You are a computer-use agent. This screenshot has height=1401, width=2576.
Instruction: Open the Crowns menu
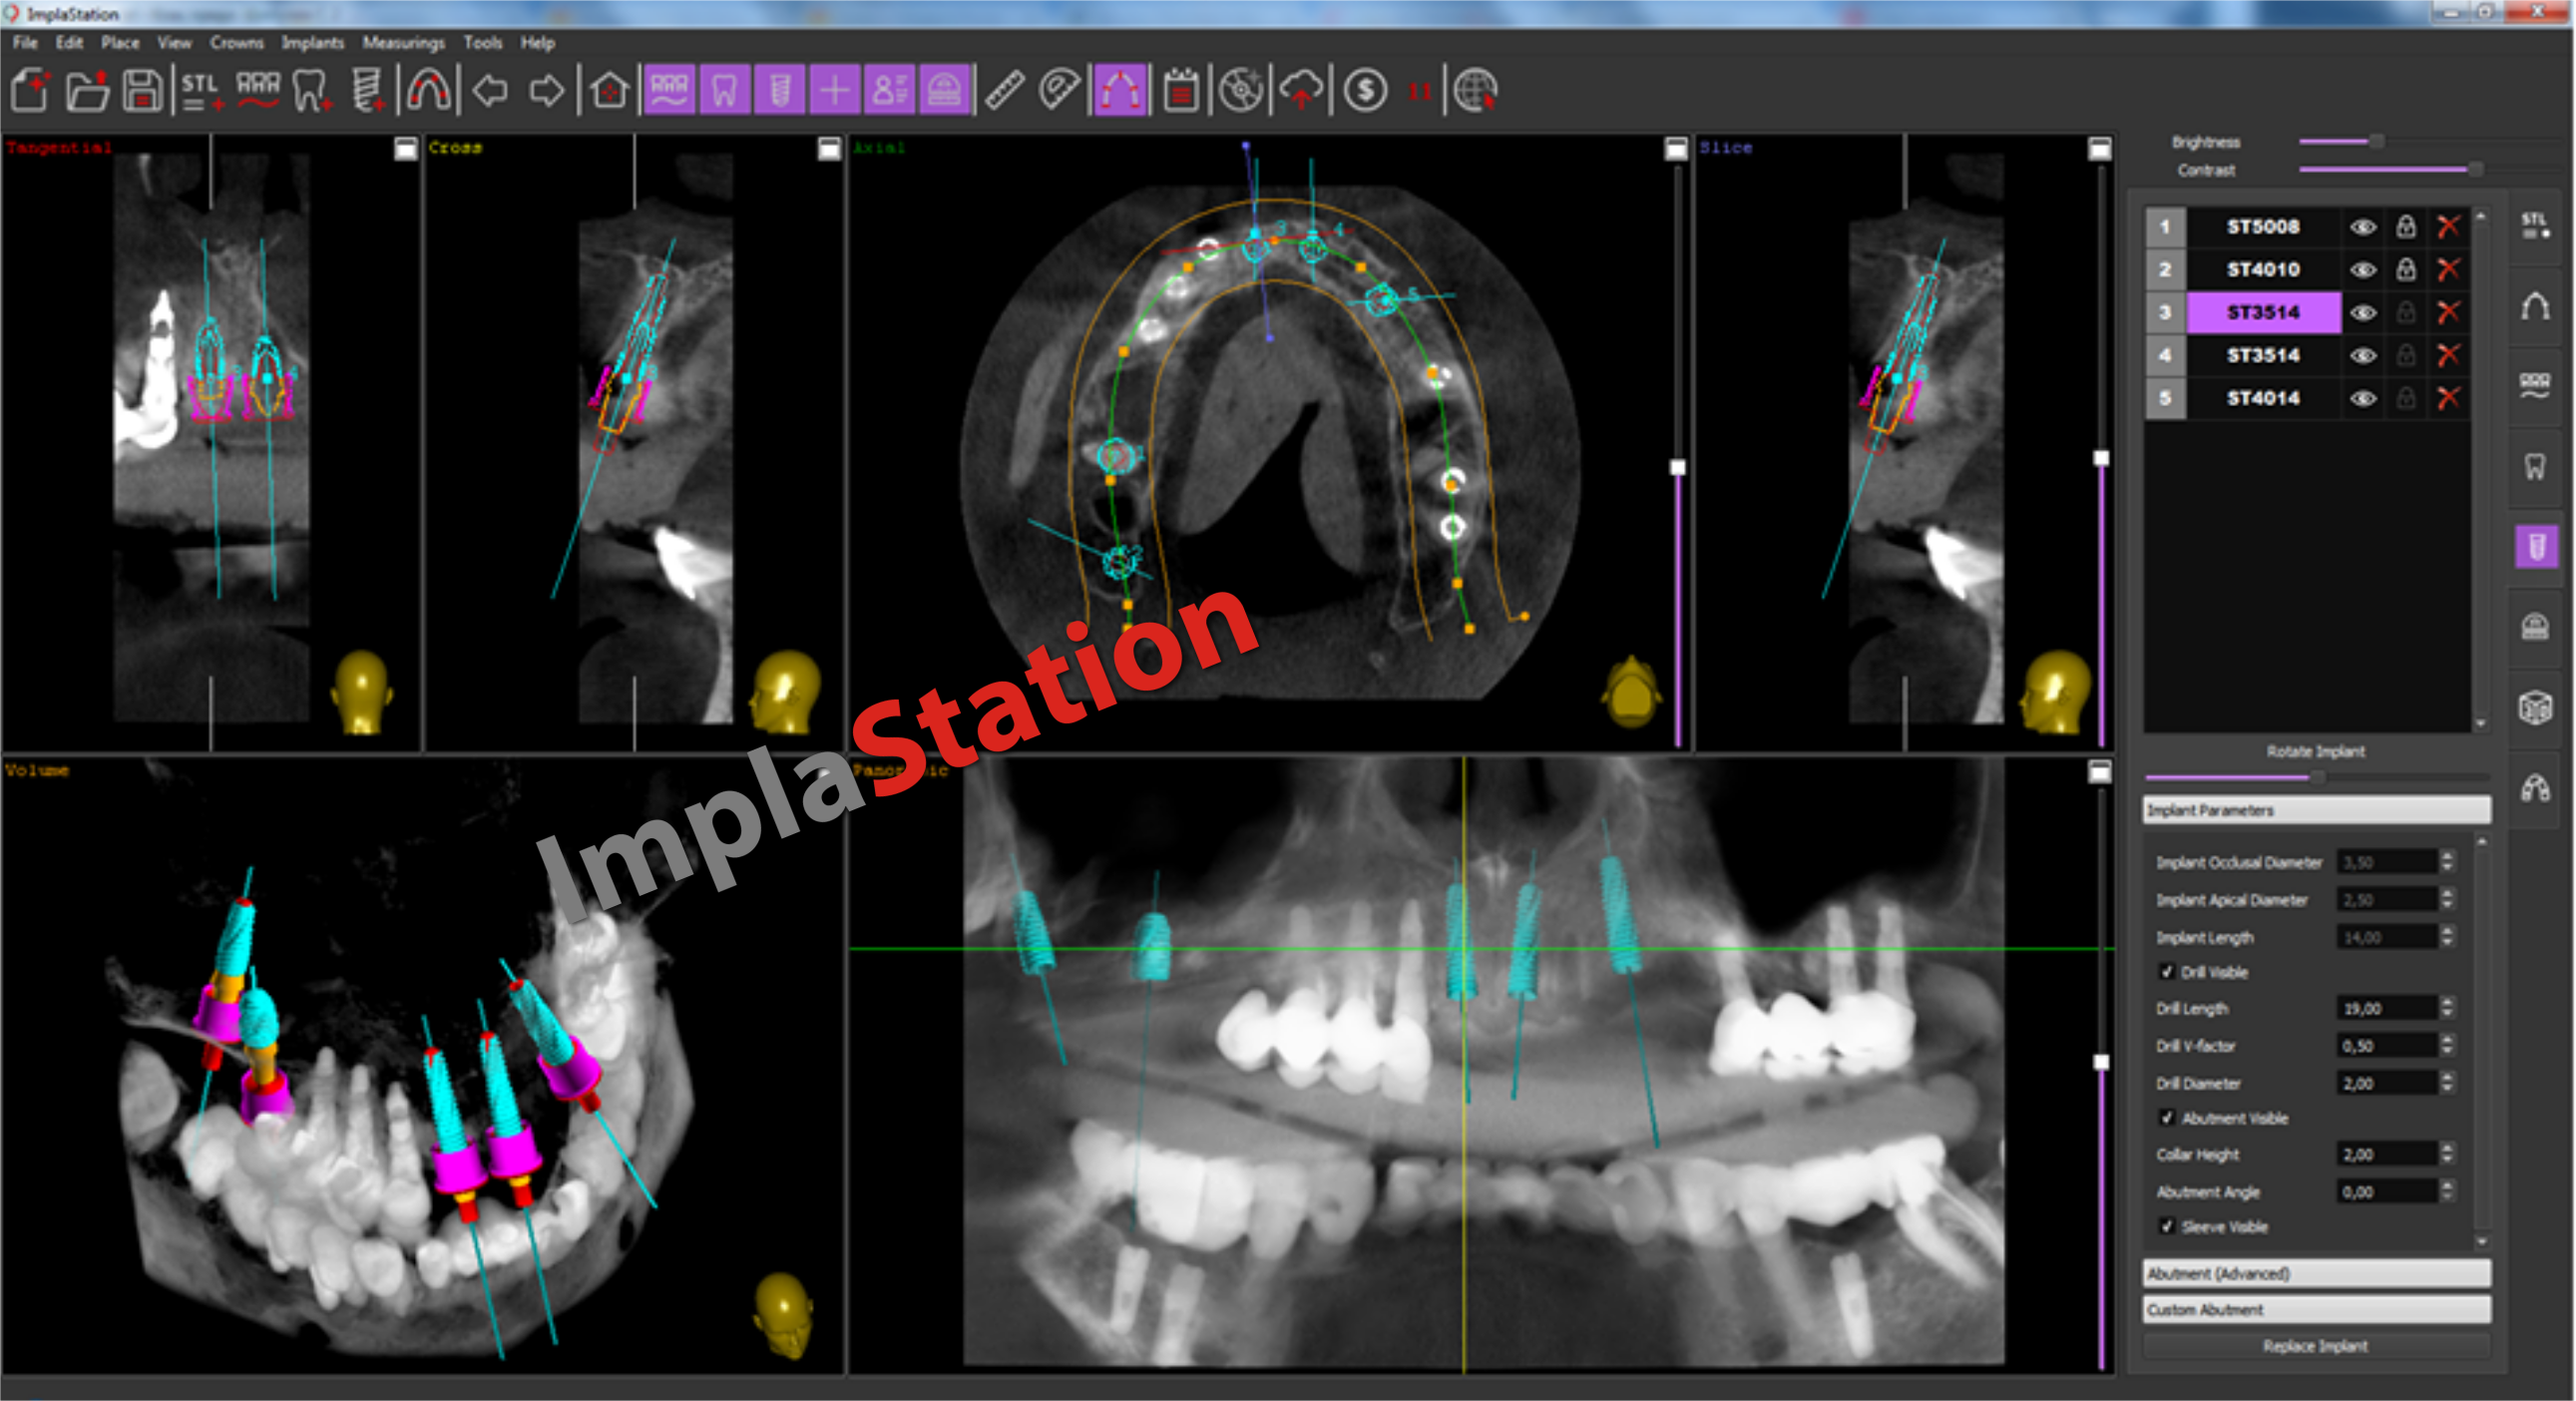pos(237,42)
